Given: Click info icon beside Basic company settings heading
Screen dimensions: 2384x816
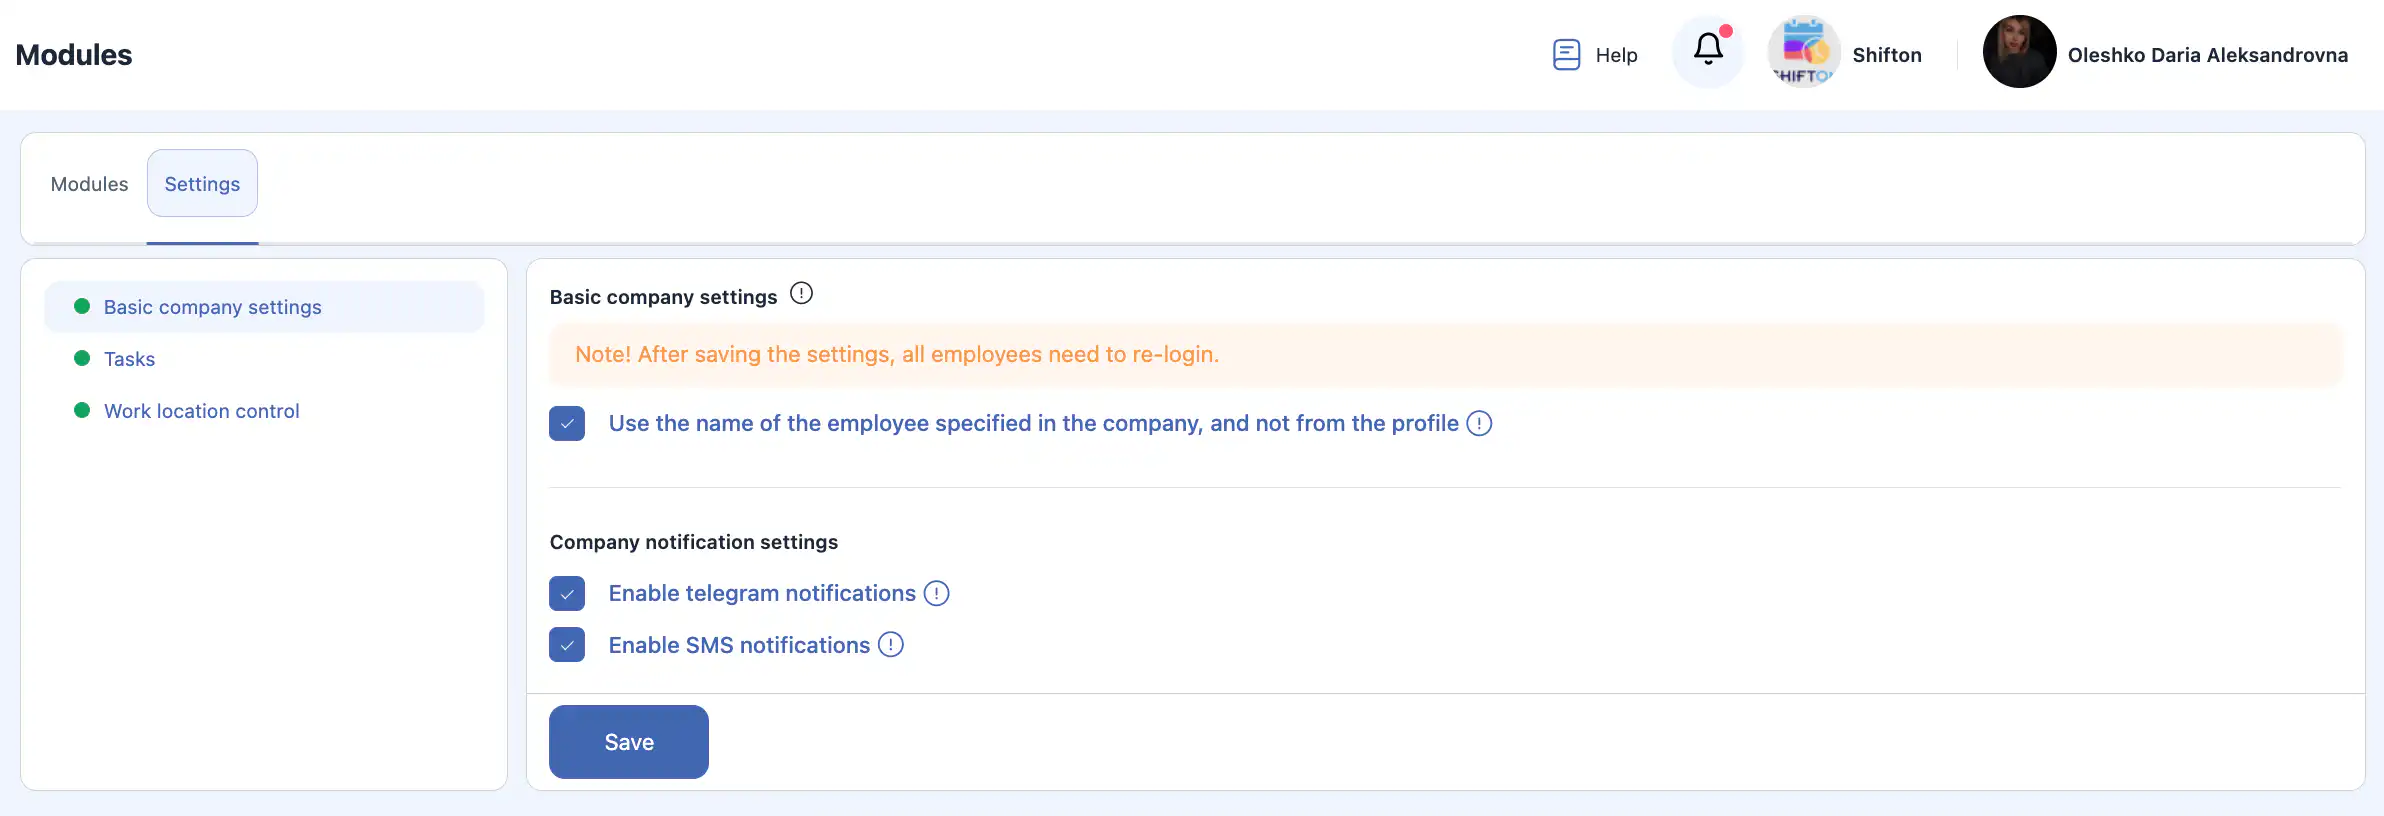Looking at the screenshot, I should click(801, 294).
